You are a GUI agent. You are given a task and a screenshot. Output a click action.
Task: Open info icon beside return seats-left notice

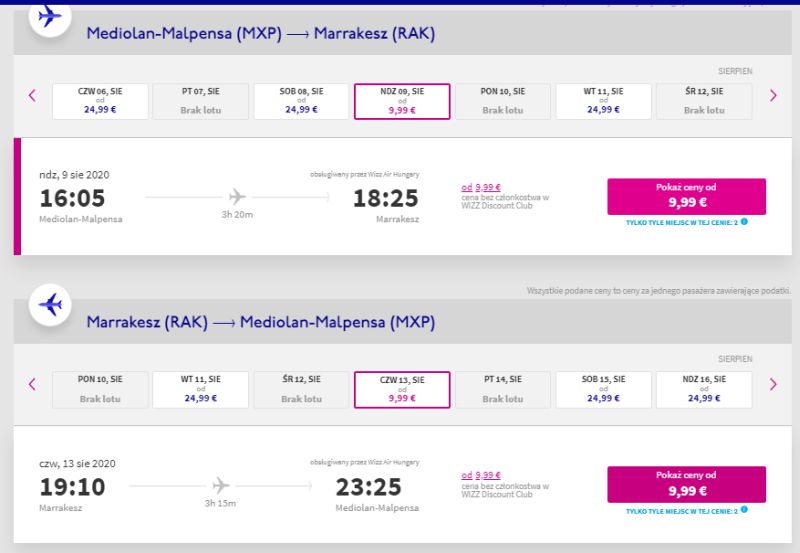click(744, 510)
